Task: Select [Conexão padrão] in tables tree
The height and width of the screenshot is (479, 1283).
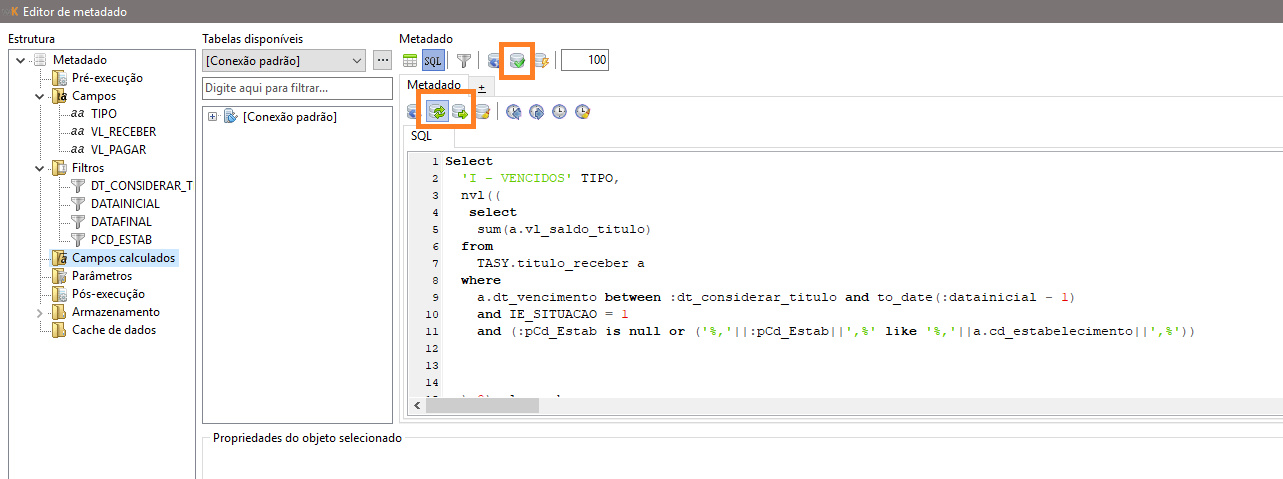Action: [x=290, y=117]
